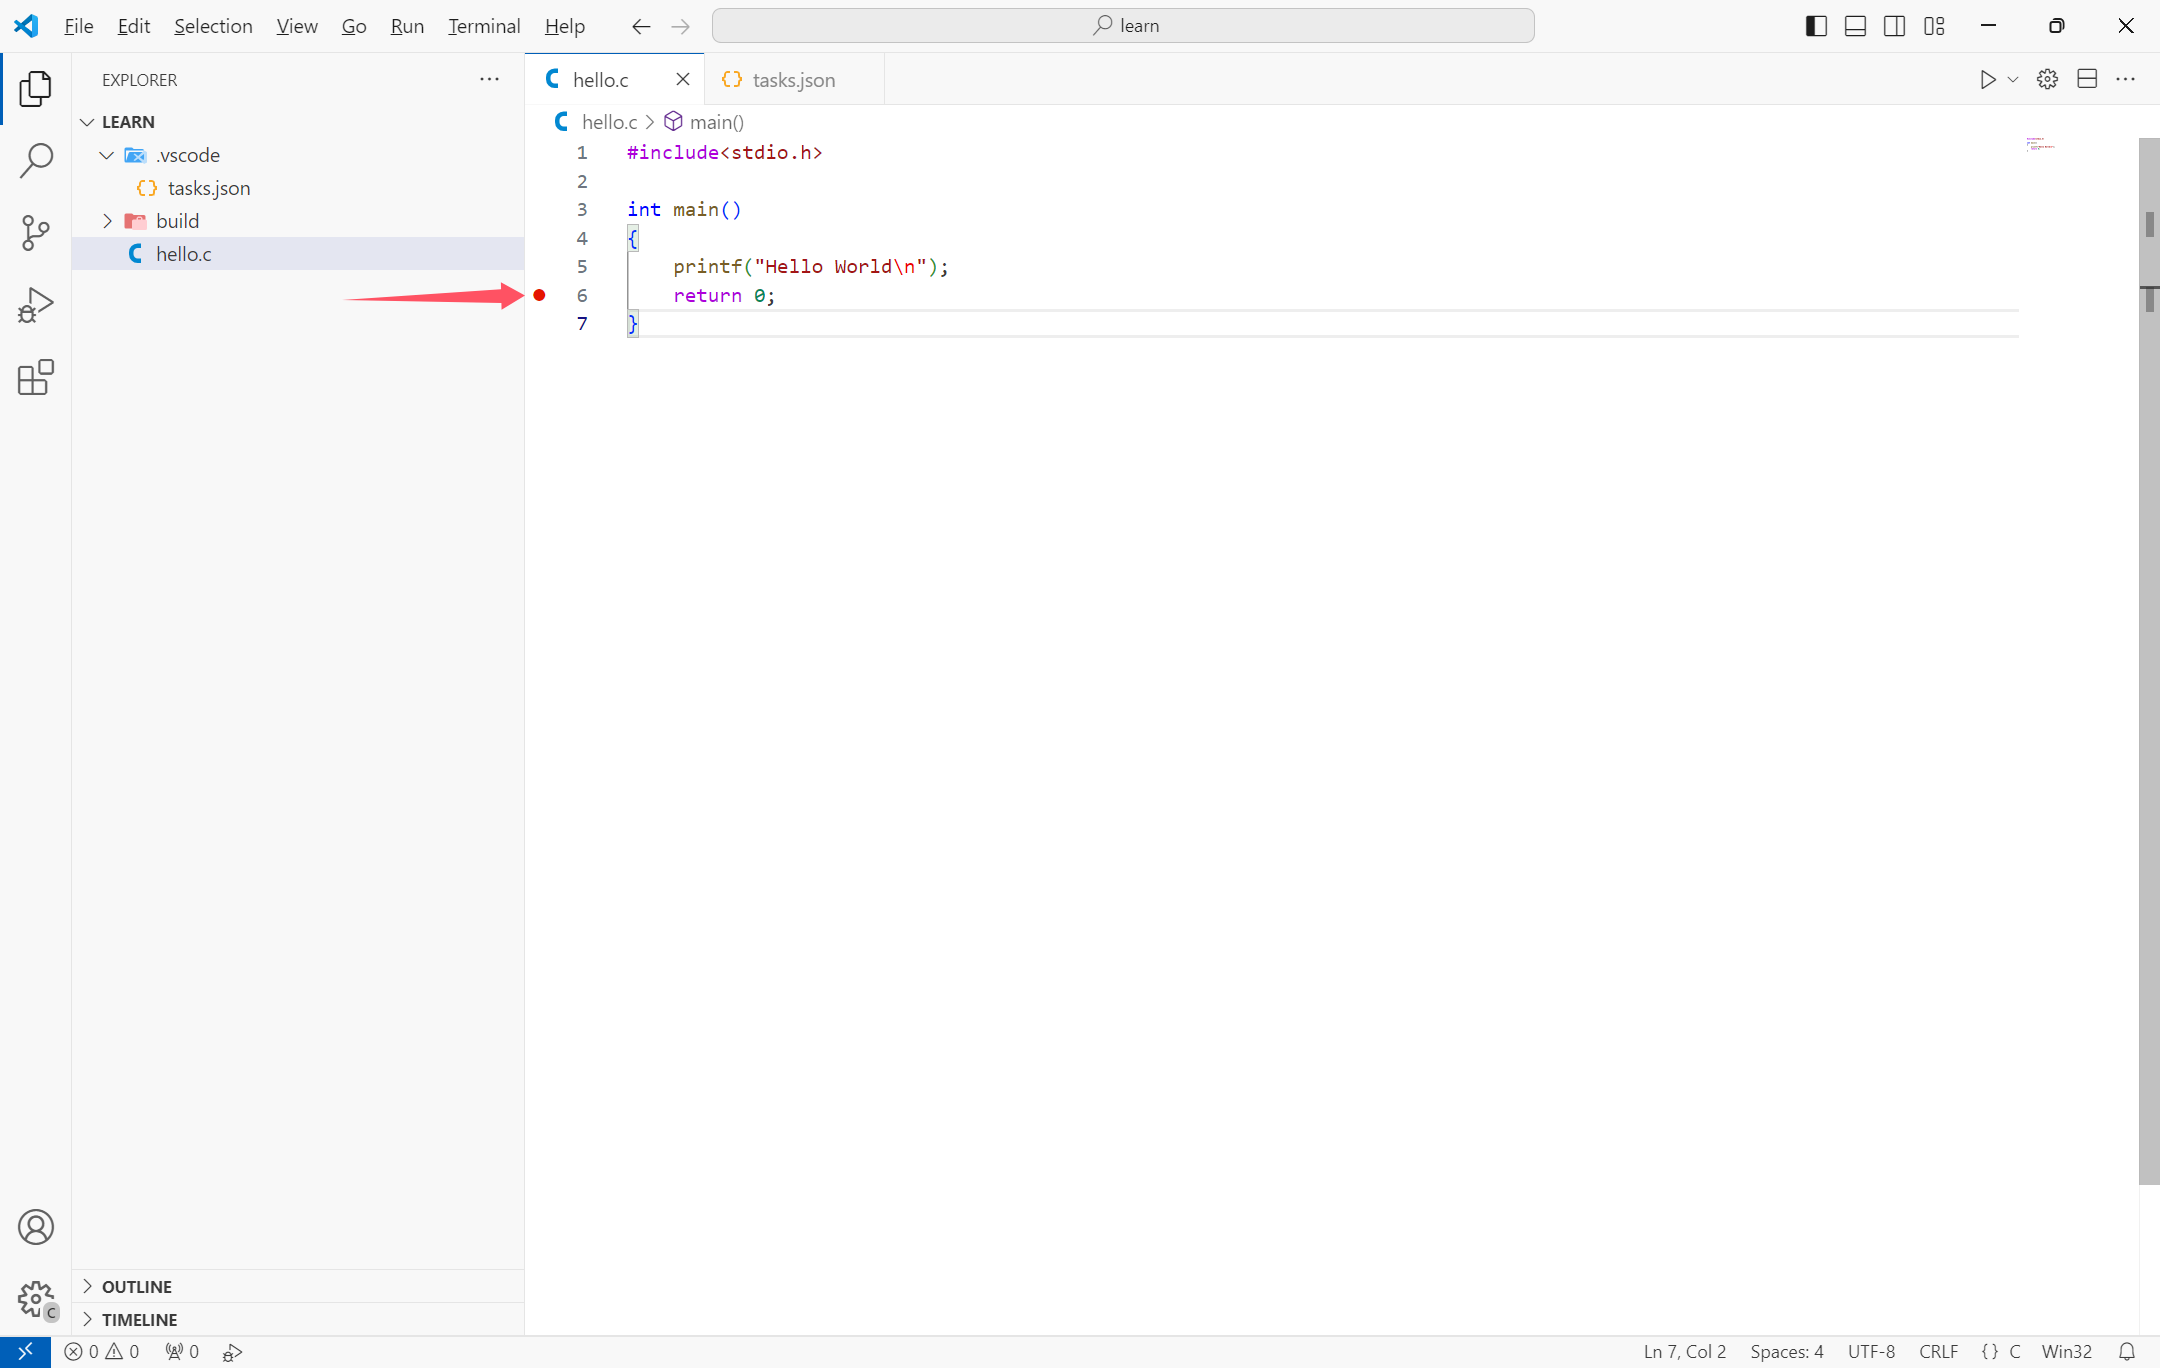Image resolution: width=2160 pixels, height=1368 pixels.
Task: Toggle the breakpoint on line 6
Action: (540, 295)
